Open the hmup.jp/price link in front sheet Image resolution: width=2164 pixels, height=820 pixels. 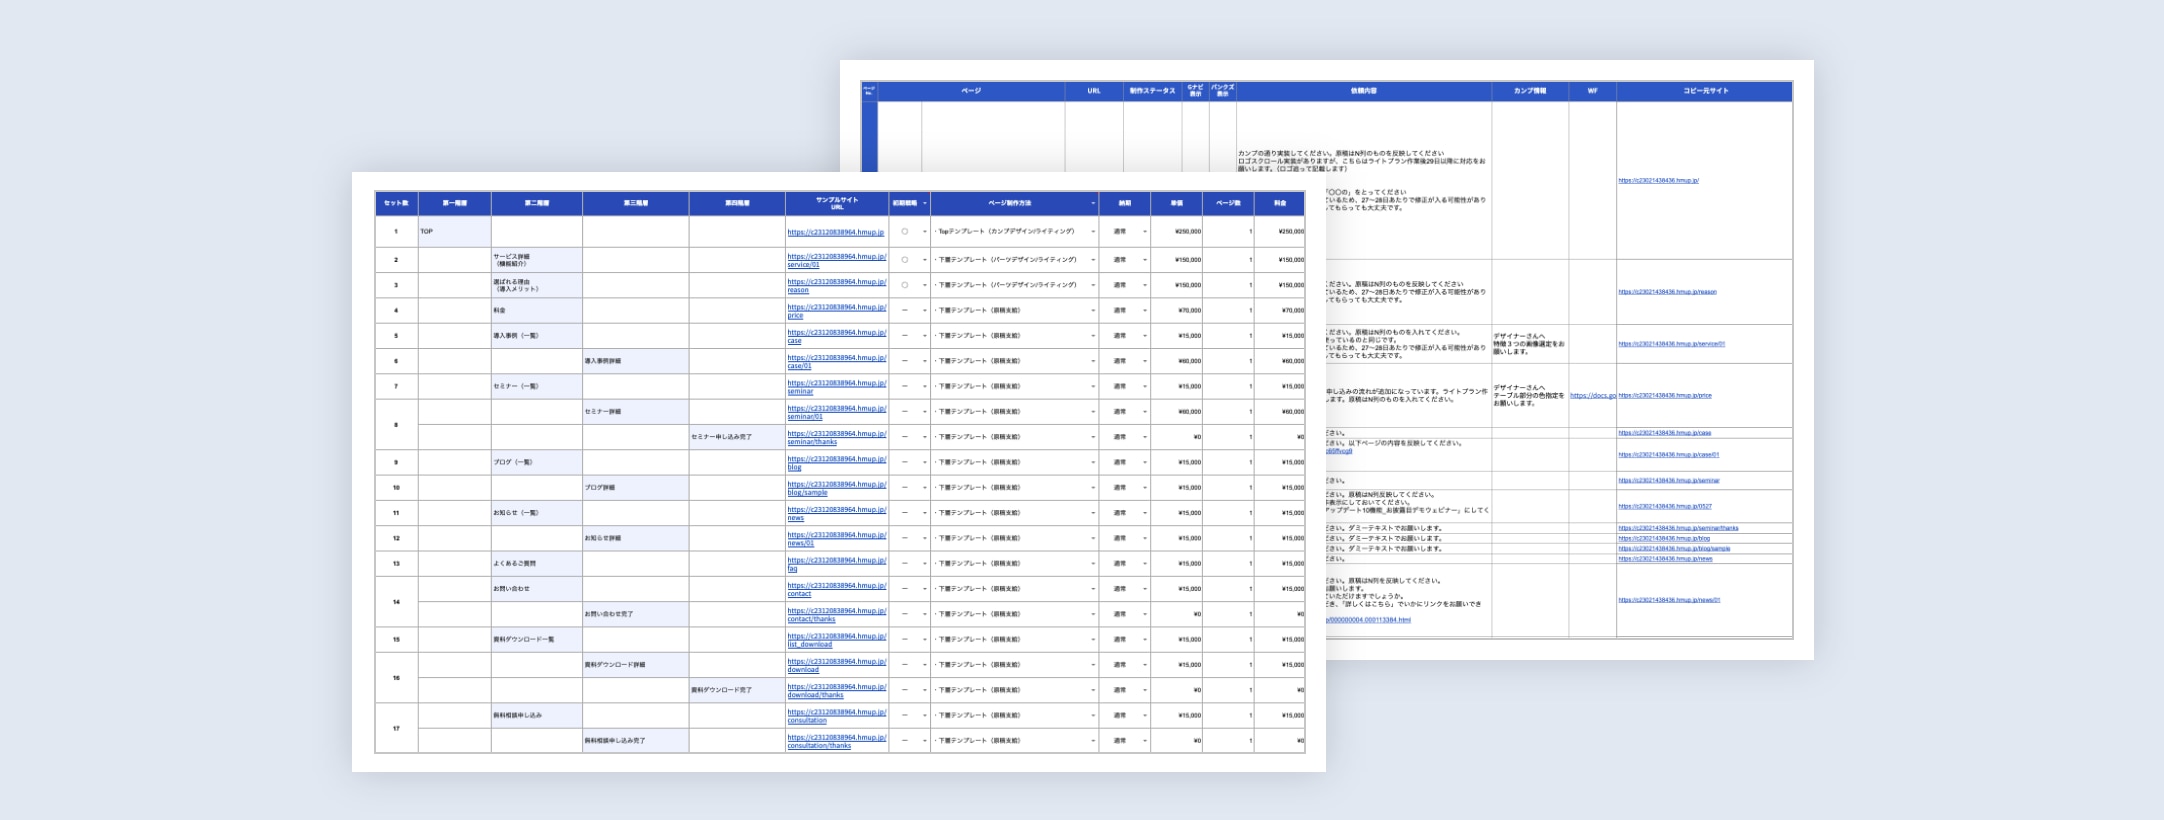pos(836,311)
